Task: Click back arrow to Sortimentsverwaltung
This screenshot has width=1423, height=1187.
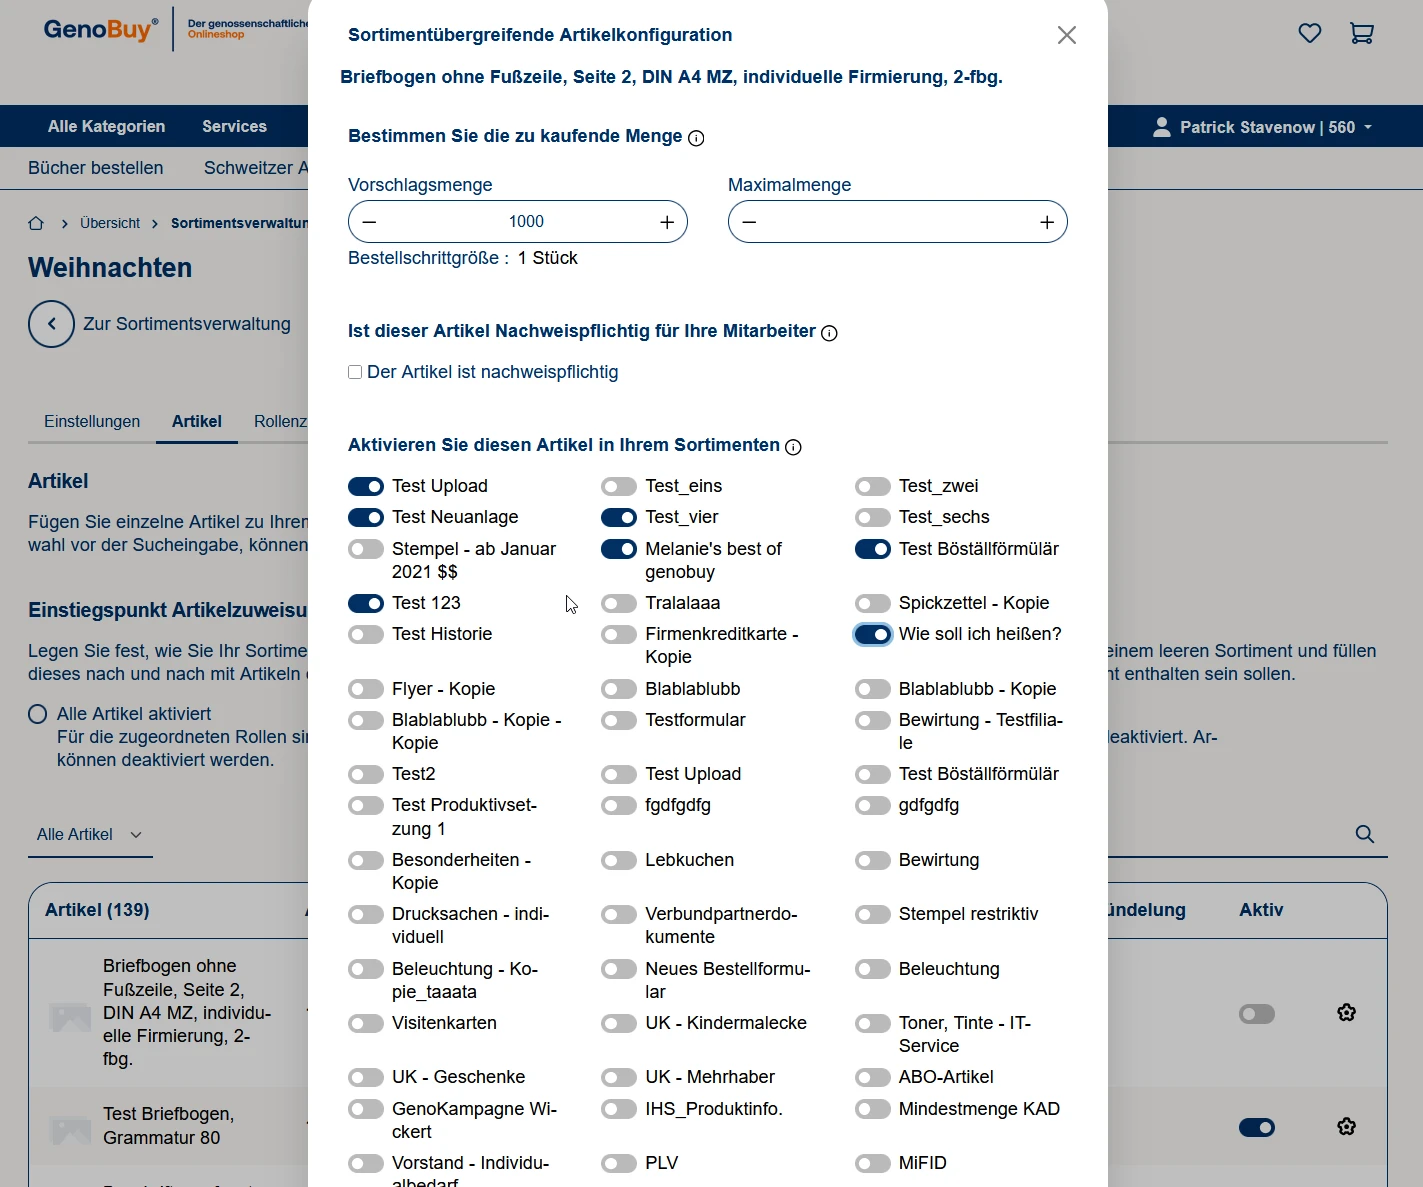Action: (51, 324)
